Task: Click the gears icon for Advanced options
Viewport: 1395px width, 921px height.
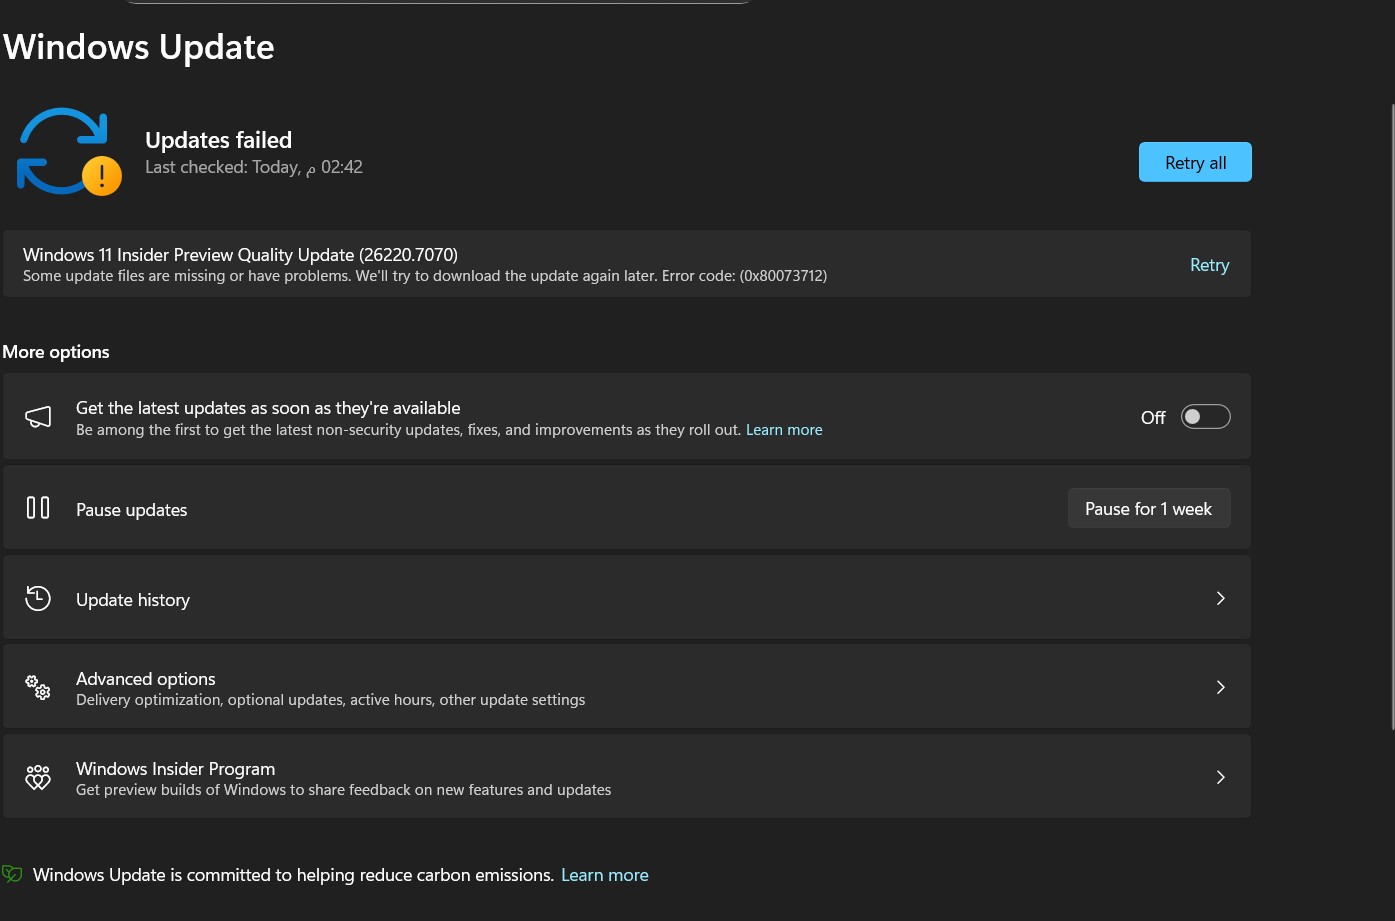Action: click(x=38, y=687)
